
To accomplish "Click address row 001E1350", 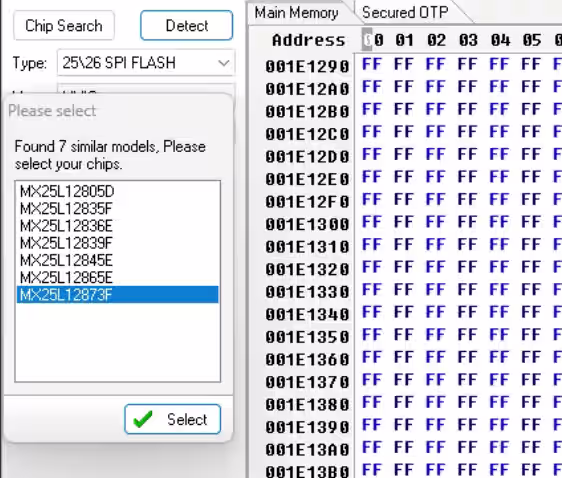I will (x=308, y=337).
